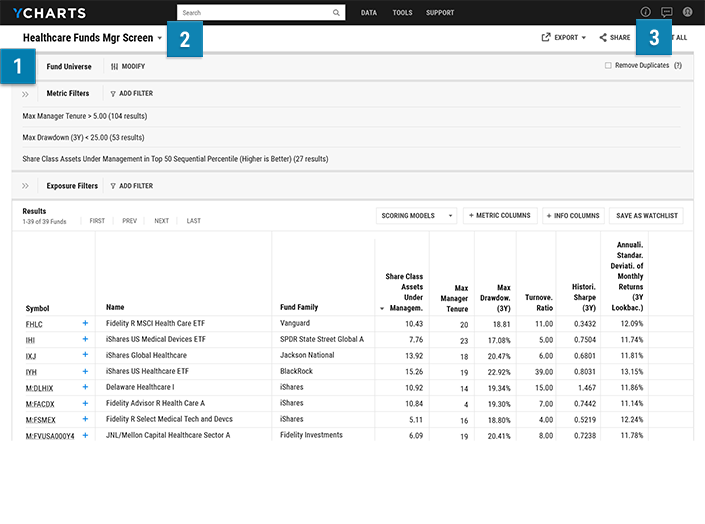Open the M:DLHIX symbol link
This screenshot has width=705, height=524.
(x=39, y=388)
